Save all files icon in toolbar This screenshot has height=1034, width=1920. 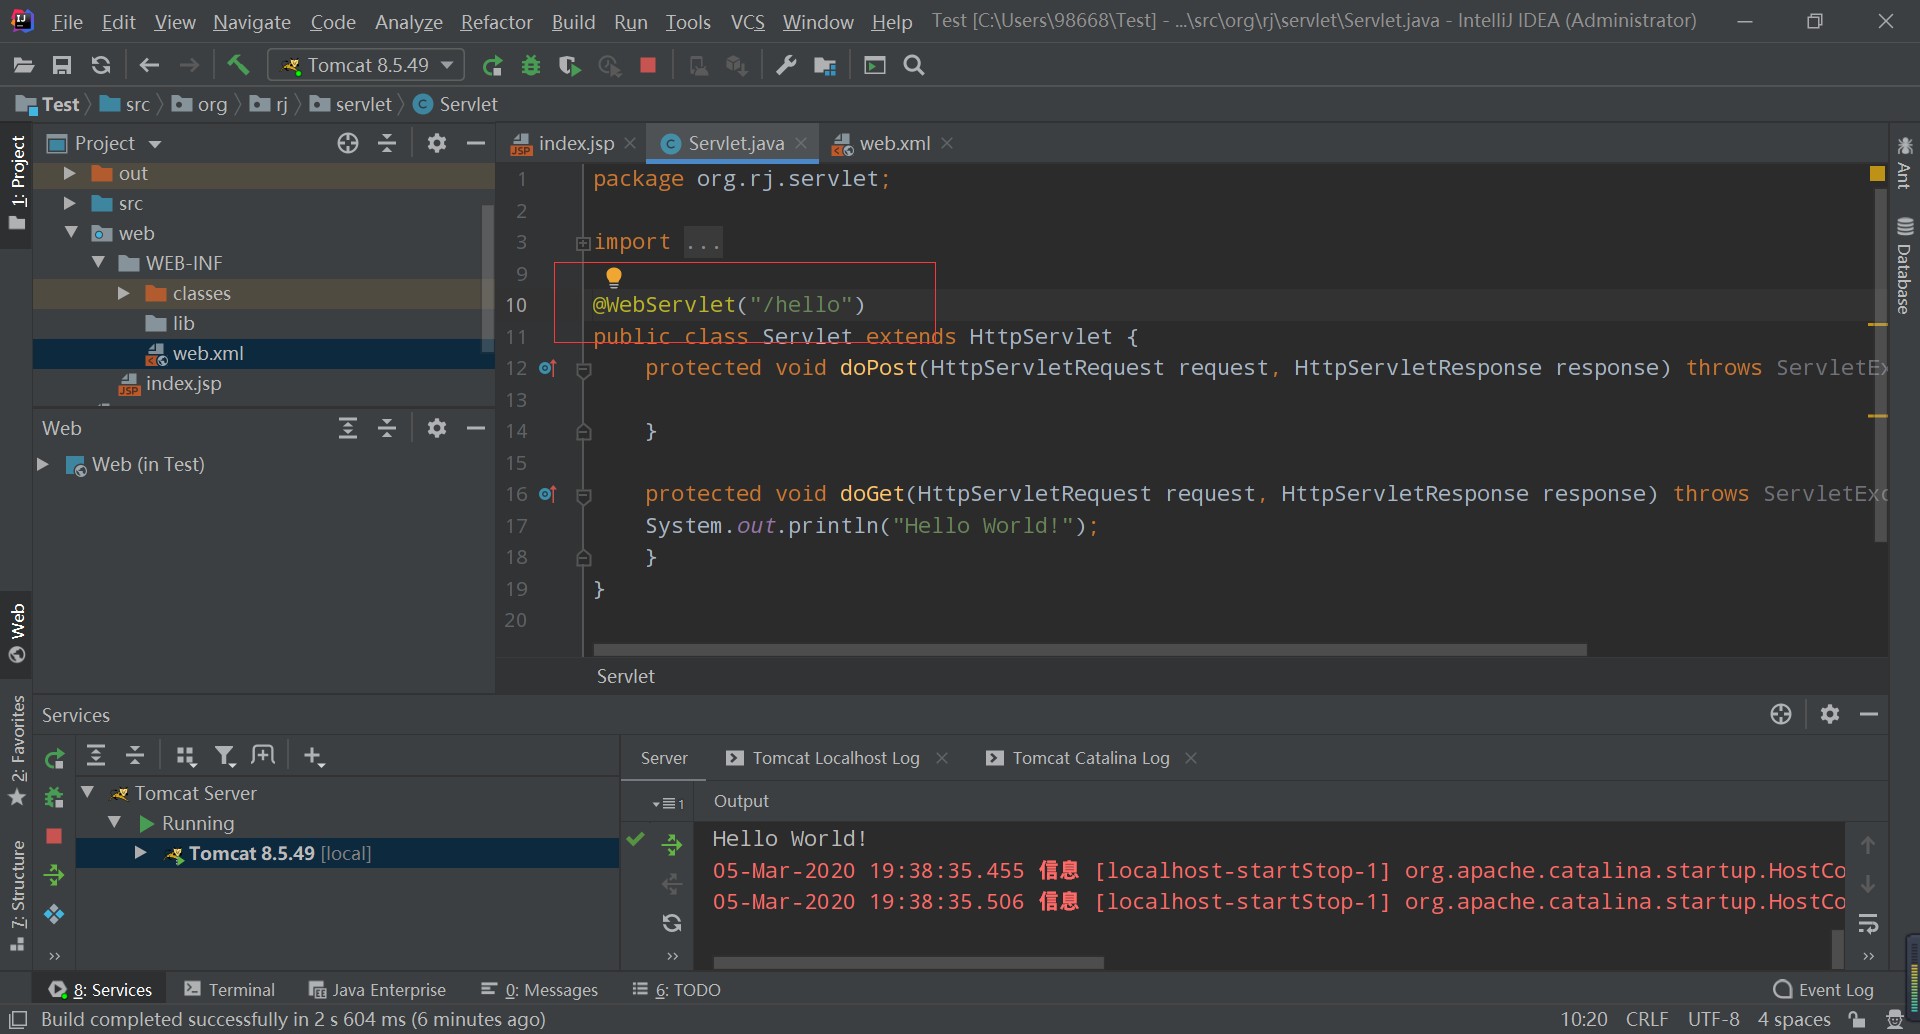[62, 66]
